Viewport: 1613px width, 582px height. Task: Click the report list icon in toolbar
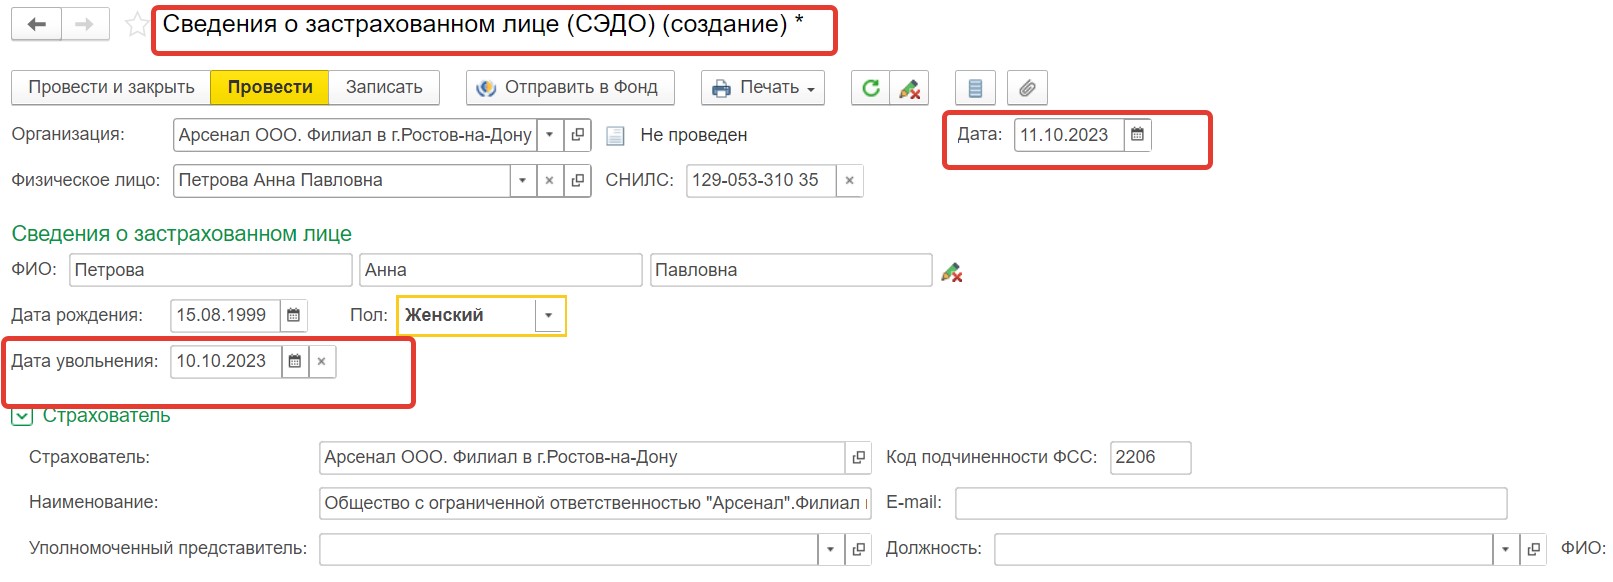(975, 88)
